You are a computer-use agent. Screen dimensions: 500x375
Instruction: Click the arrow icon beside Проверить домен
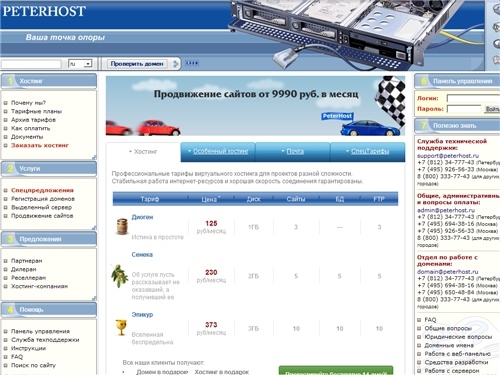(176, 64)
